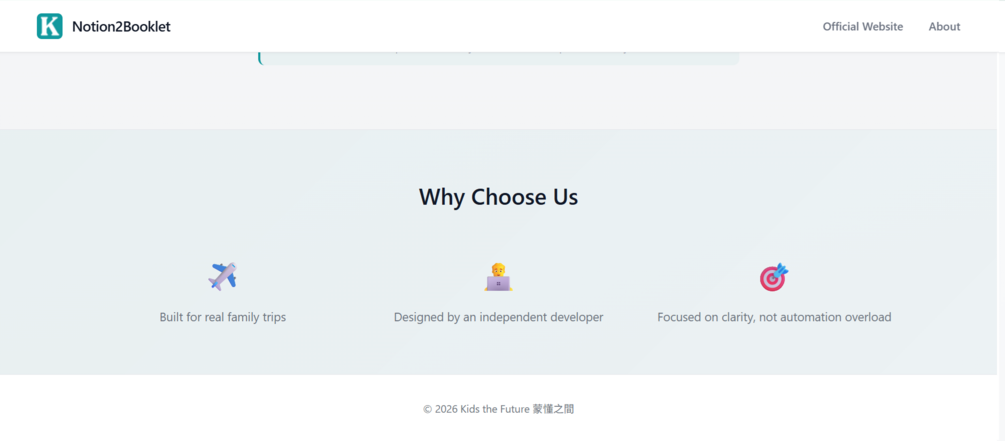Click the teal K logo icon
This screenshot has width=1005, height=441.
tap(49, 26)
